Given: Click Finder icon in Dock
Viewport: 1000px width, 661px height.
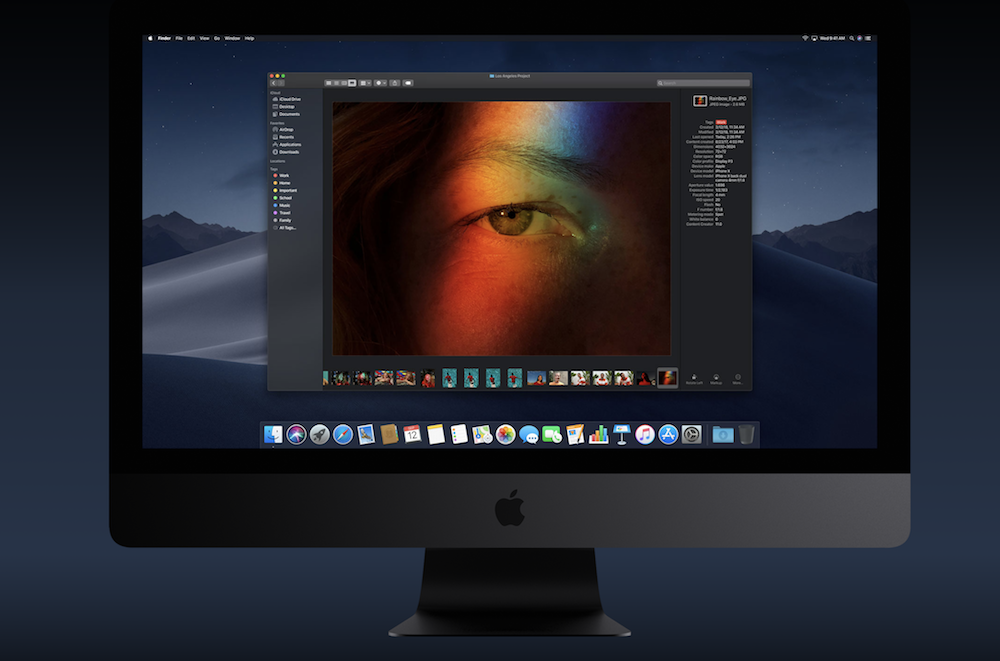Looking at the screenshot, I should 273,434.
